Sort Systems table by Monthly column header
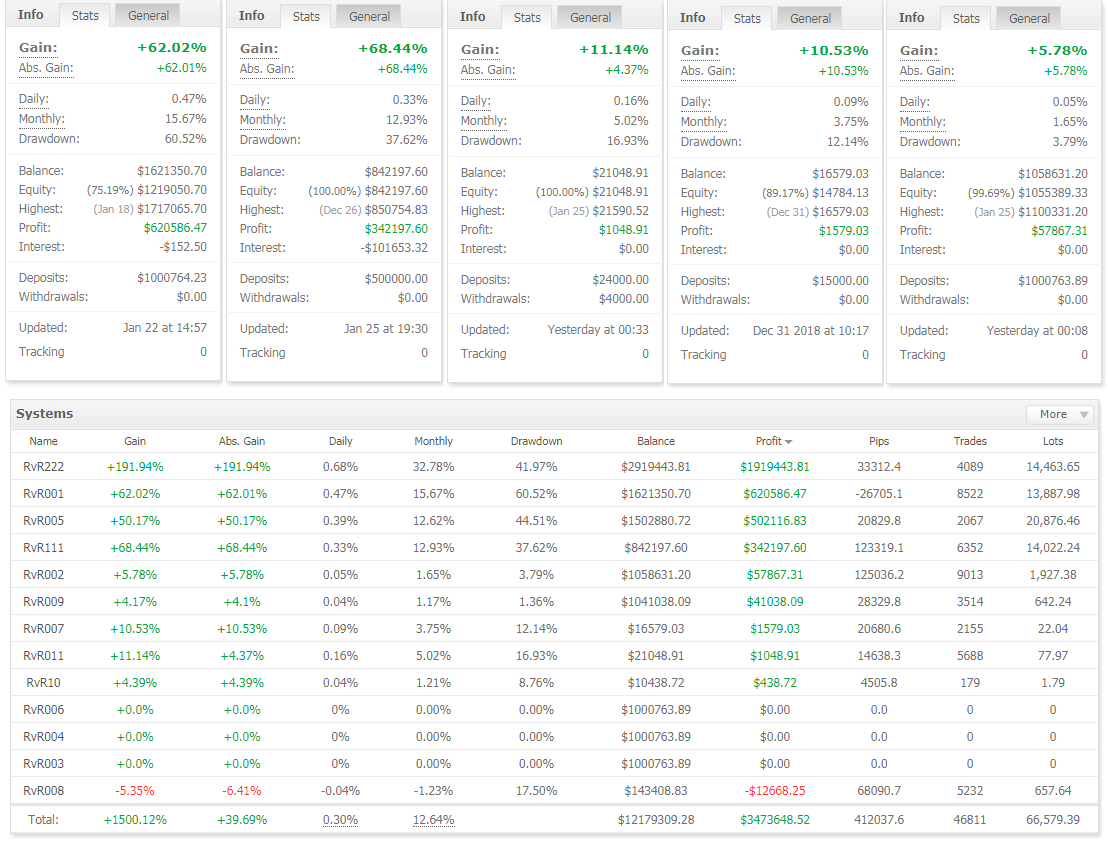 click(x=433, y=441)
